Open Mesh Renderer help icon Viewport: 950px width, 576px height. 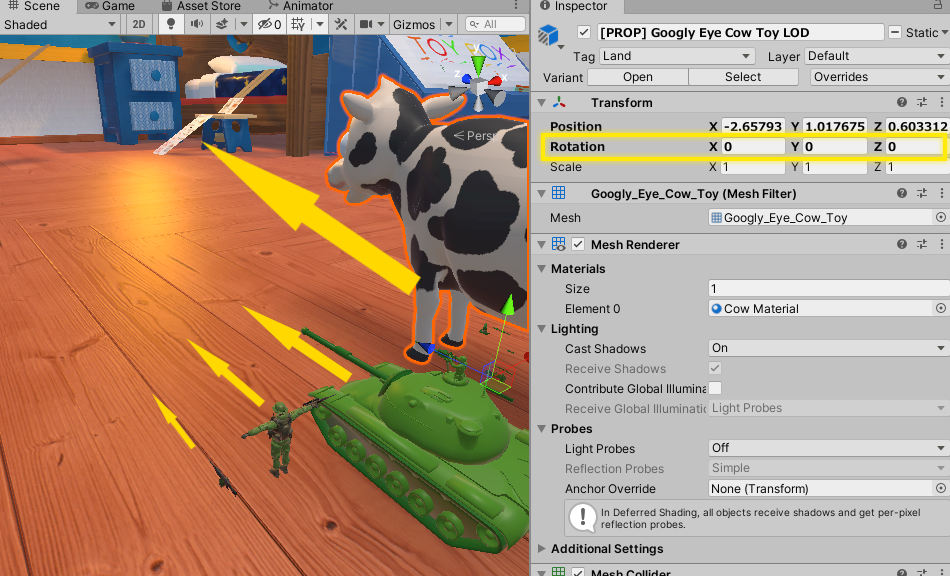click(x=902, y=244)
